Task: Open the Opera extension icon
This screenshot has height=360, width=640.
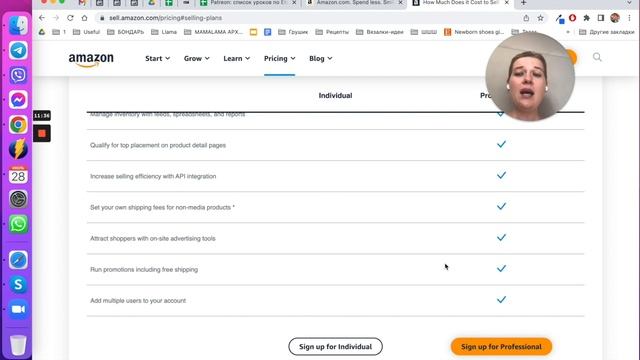Action: (x=573, y=18)
